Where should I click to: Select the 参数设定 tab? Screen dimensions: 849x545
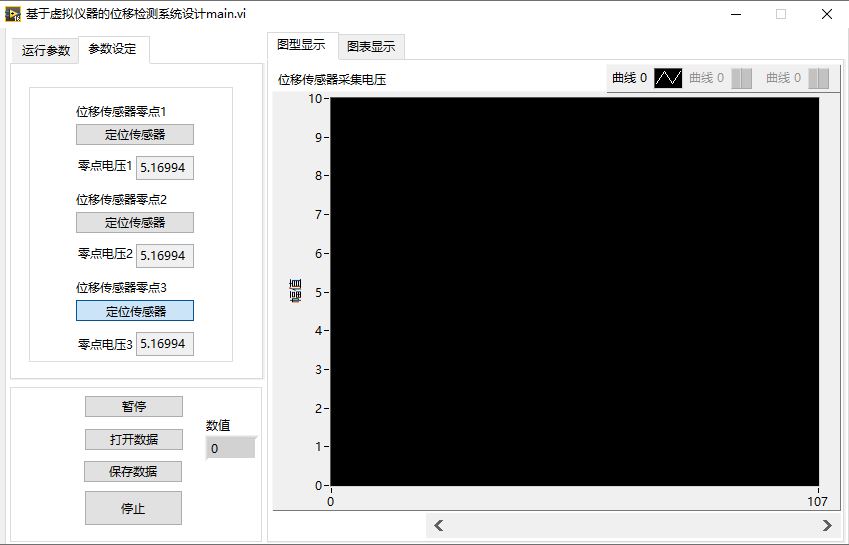pos(113,49)
